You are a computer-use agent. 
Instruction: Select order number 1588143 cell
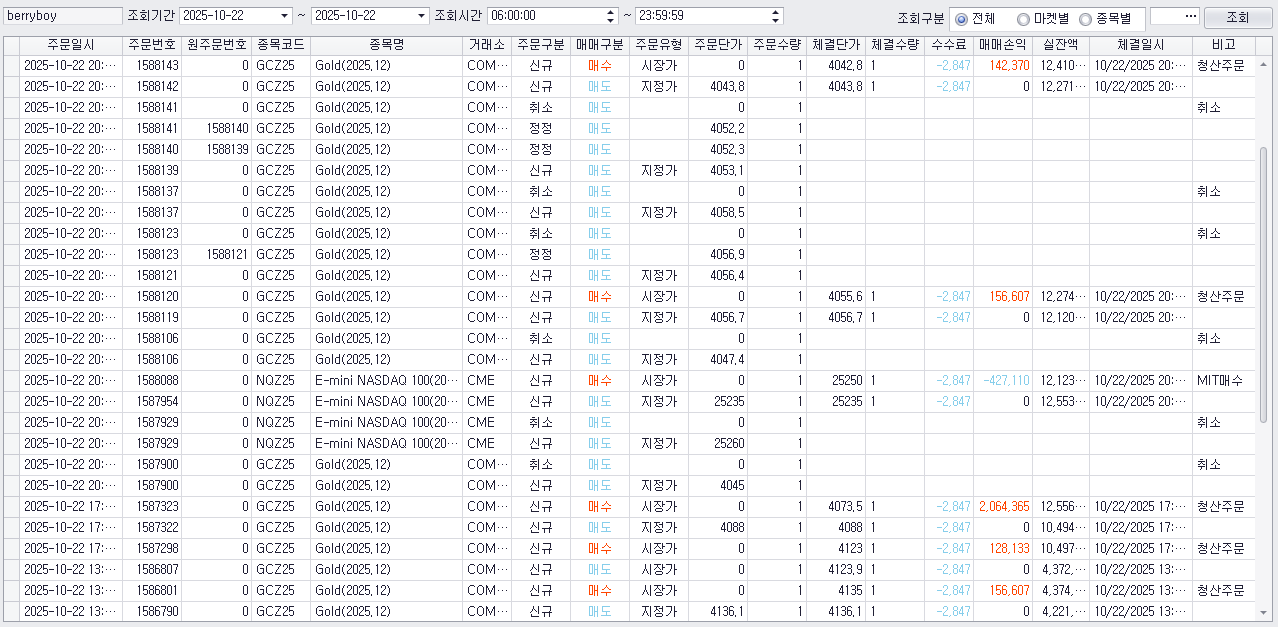pyautogui.click(x=152, y=65)
